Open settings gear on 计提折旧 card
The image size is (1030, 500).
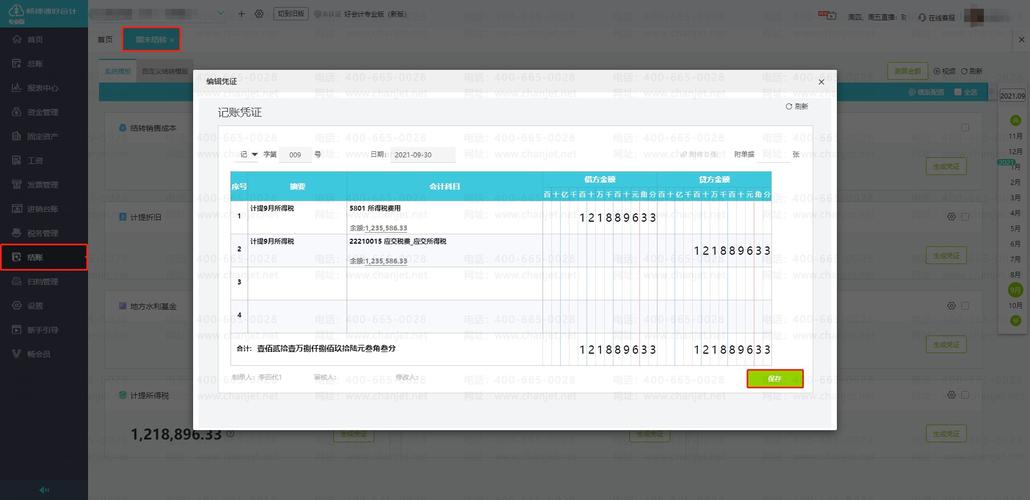click(951, 216)
